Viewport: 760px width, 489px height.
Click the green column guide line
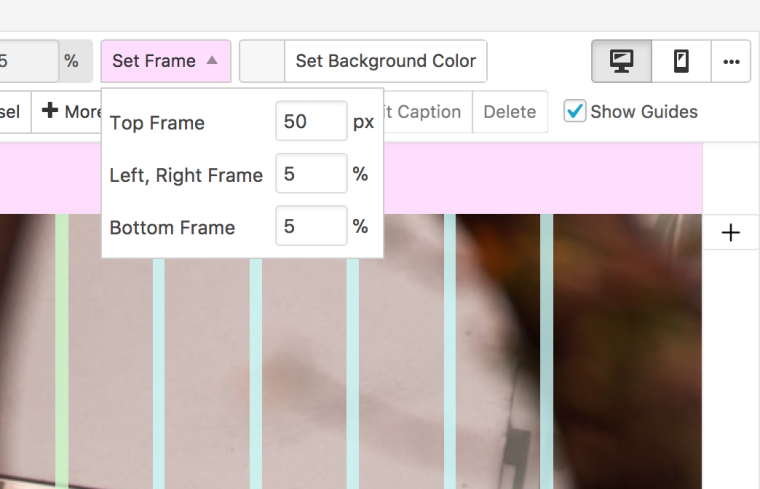[62, 350]
